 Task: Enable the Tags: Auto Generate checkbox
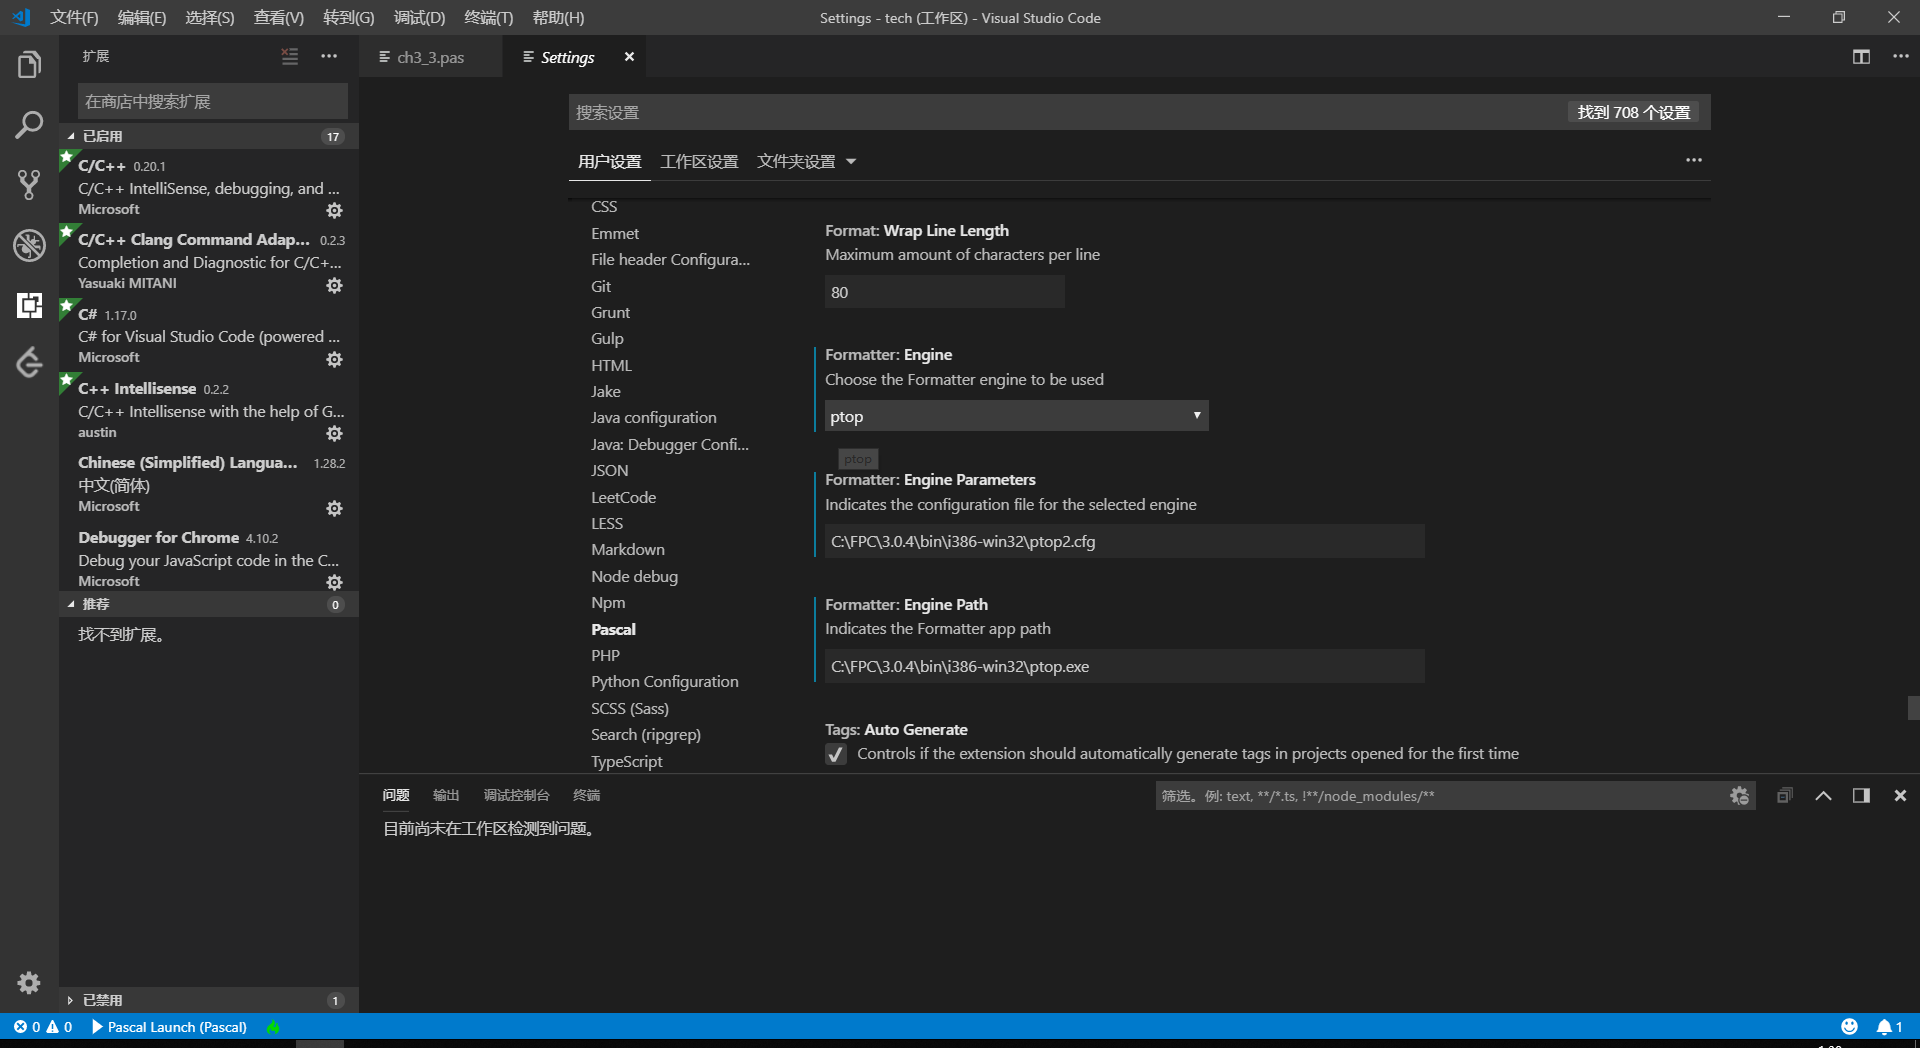(836, 754)
